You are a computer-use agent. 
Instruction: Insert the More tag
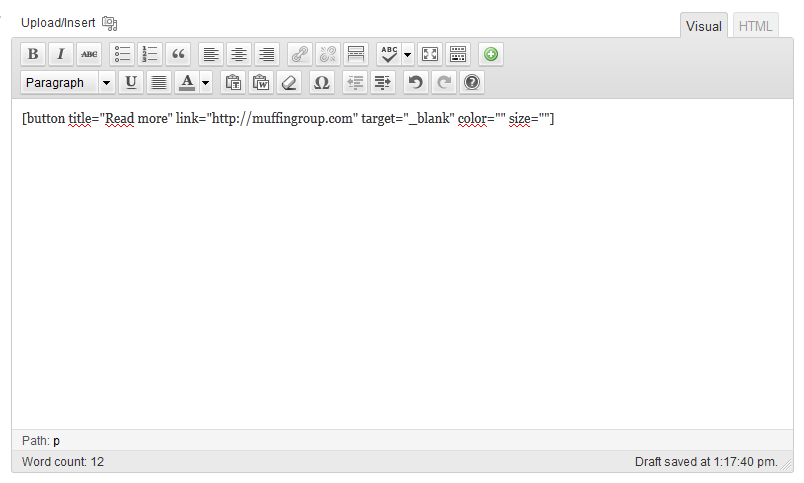click(x=355, y=54)
